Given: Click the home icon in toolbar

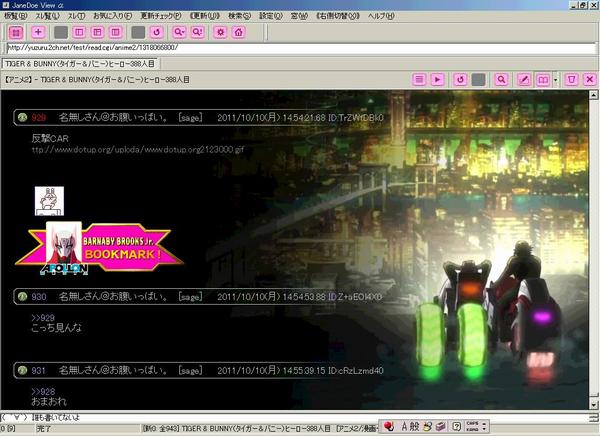Looking at the screenshot, I should [239, 33].
